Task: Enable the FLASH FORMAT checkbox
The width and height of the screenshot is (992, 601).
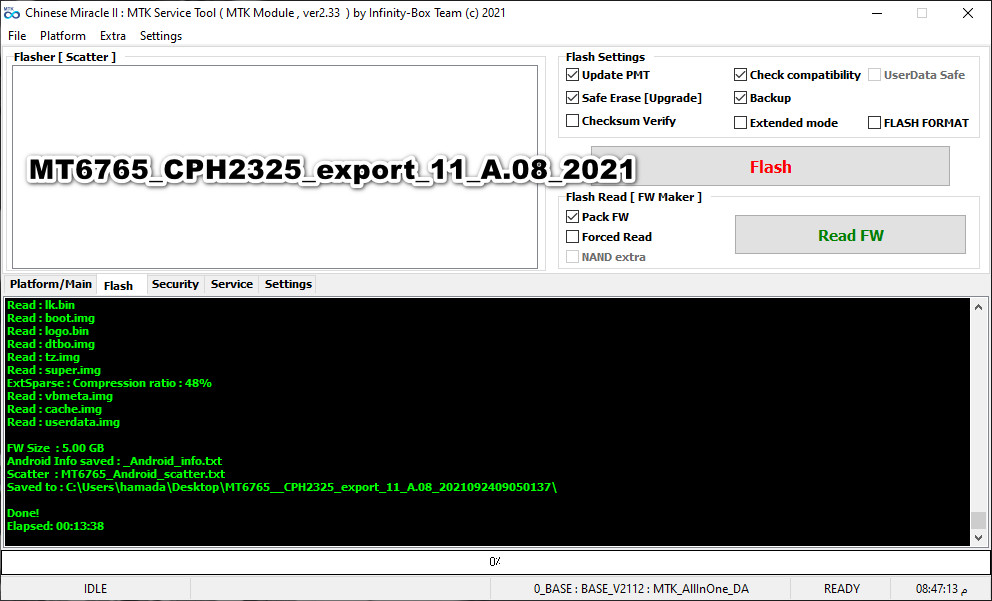Action: [874, 121]
